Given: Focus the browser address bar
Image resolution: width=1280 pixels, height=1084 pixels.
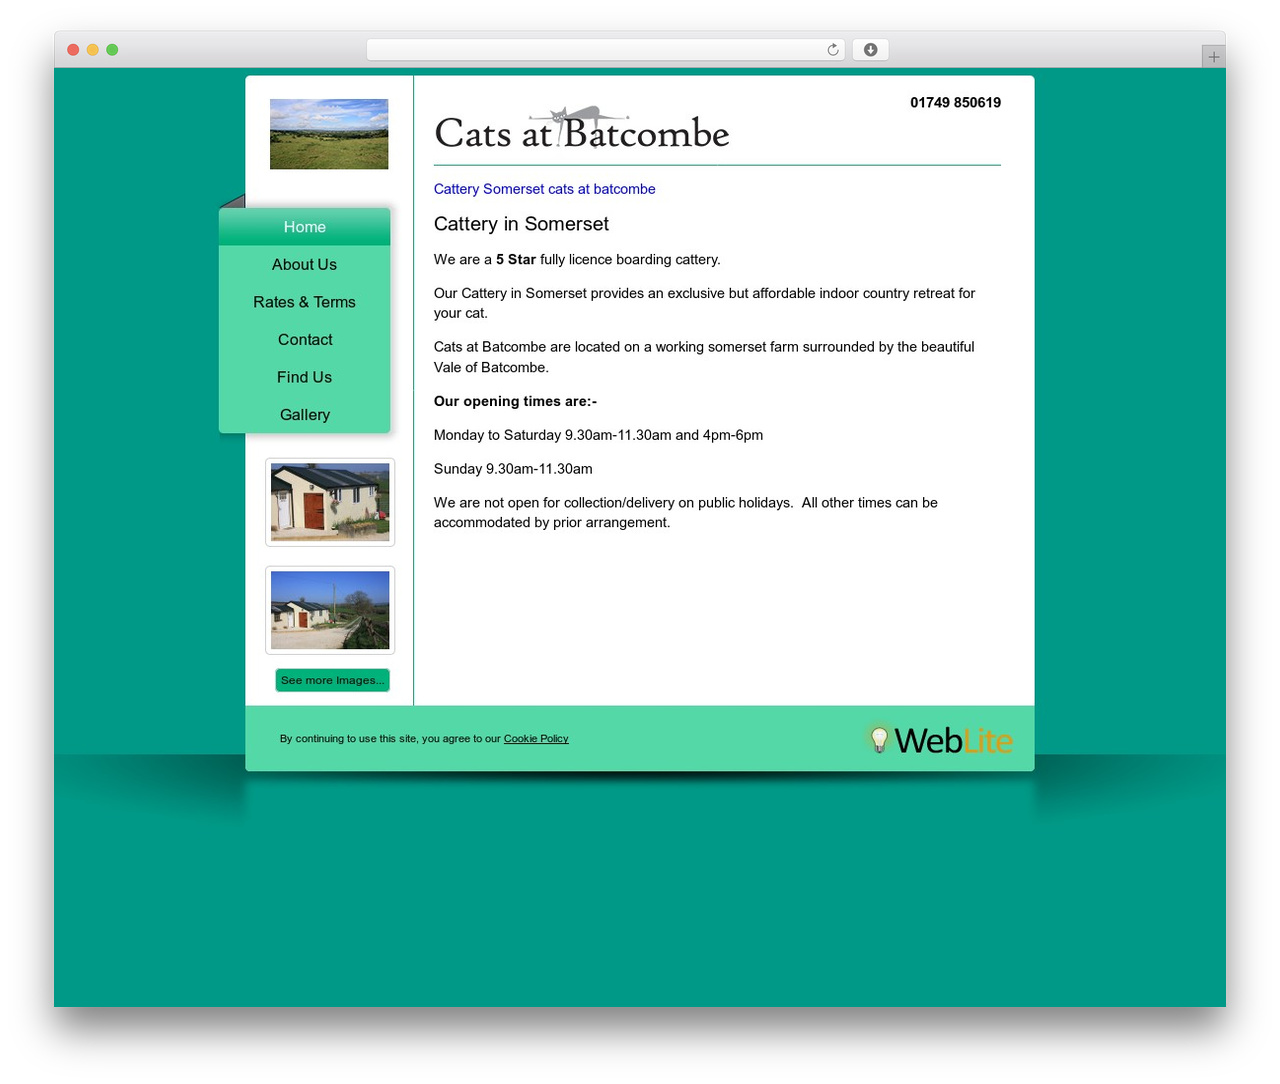Looking at the screenshot, I should pyautogui.click(x=605, y=50).
